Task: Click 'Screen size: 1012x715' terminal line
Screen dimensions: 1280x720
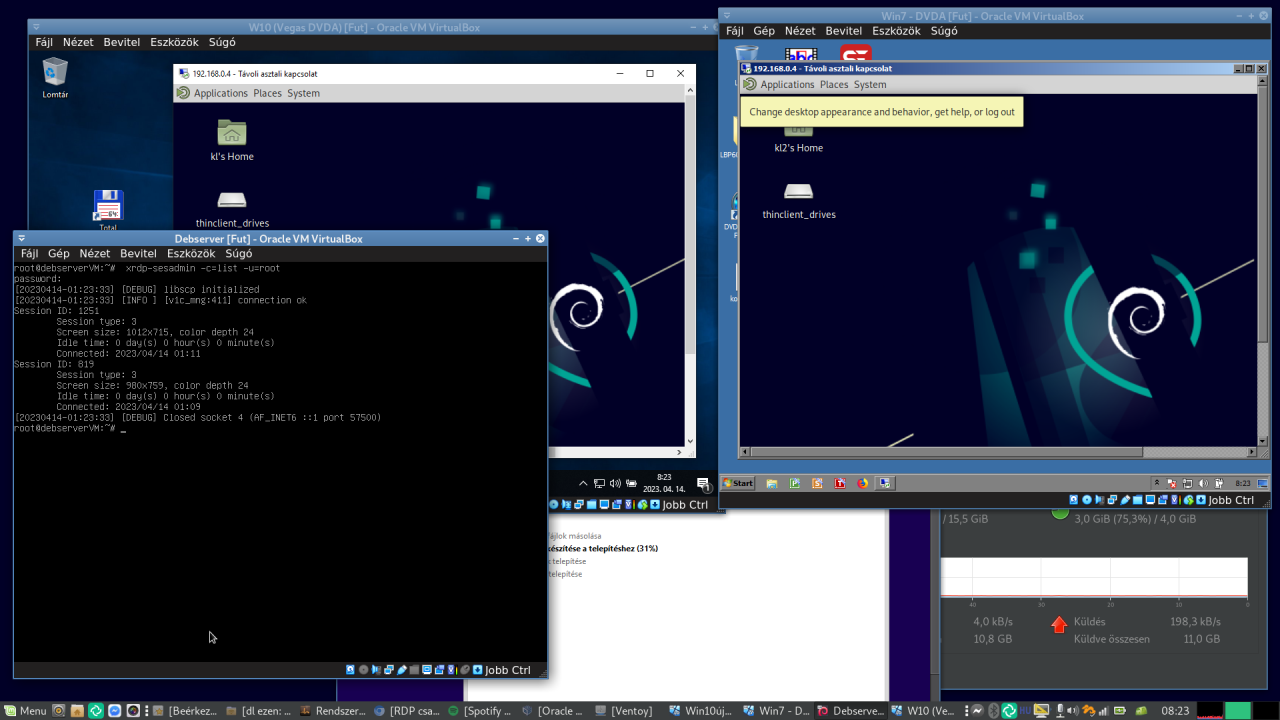Action: (x=155, y=332)
